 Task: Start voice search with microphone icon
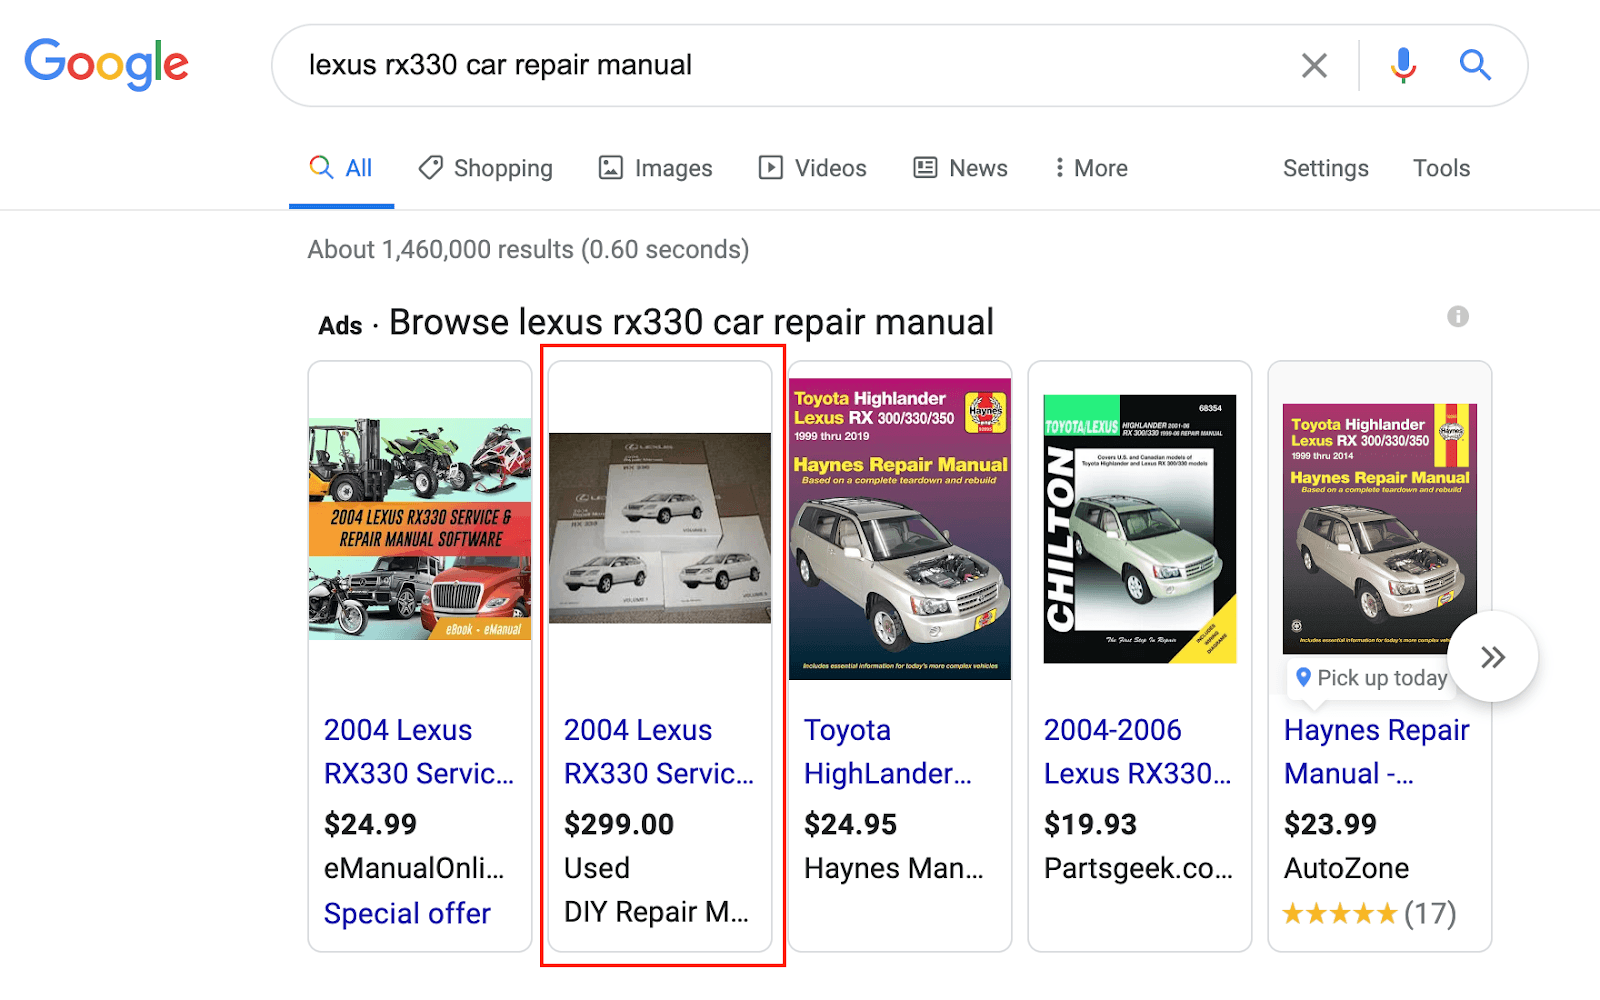point(1403,65)
